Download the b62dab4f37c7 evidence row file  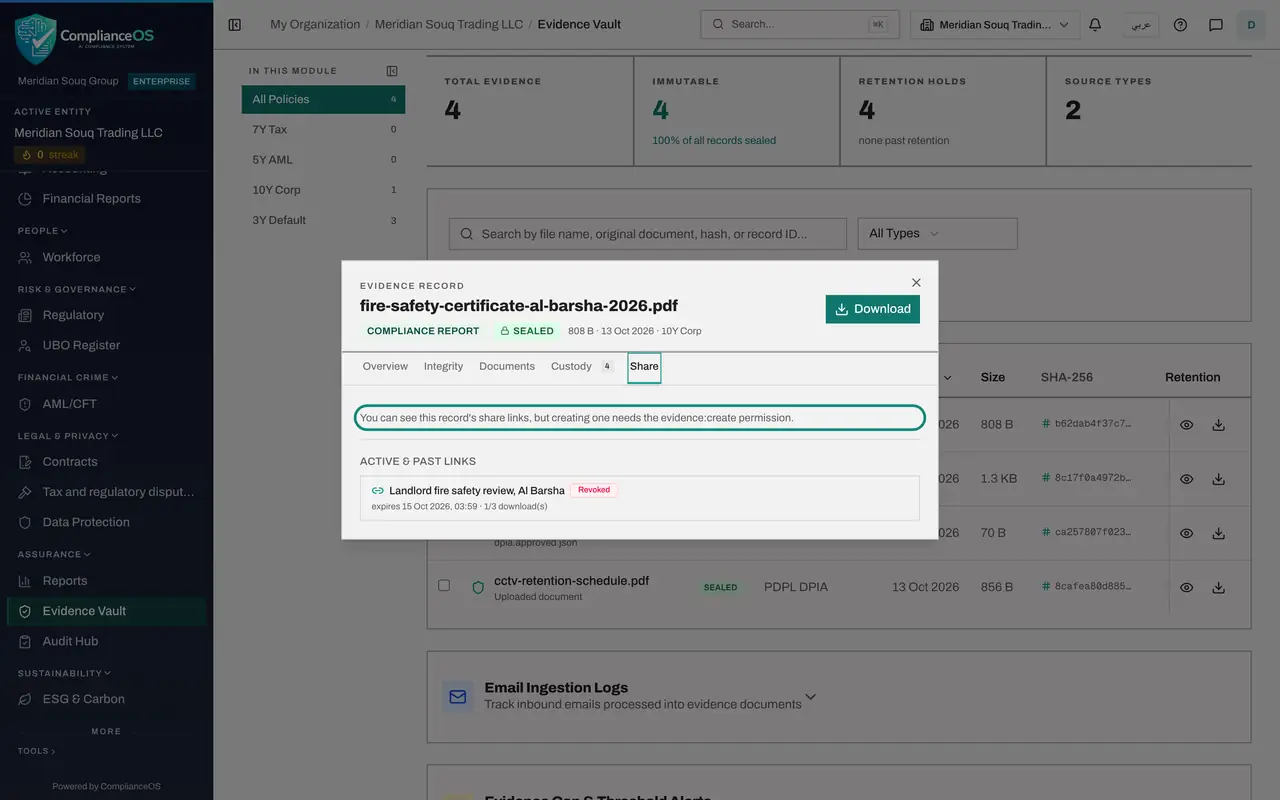coord(1218,425)
